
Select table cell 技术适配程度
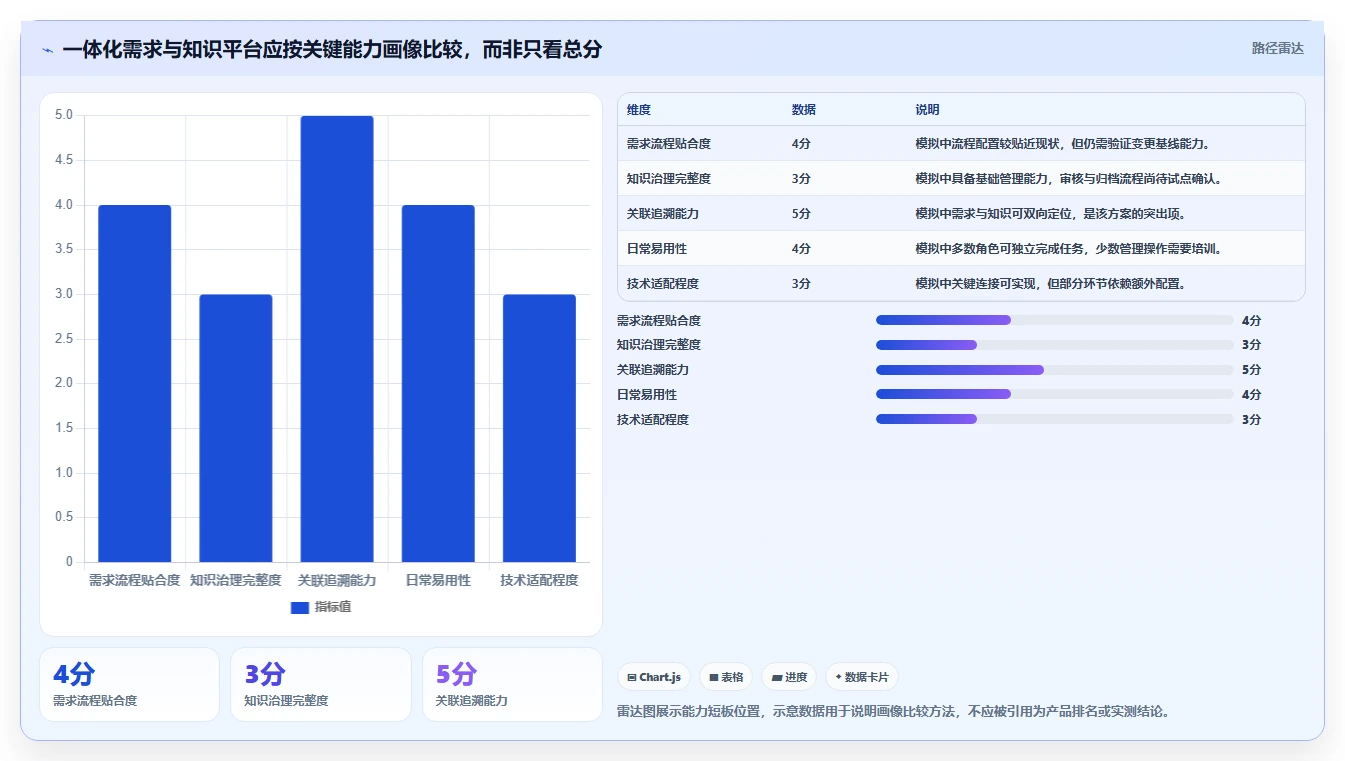[x=663, y=284]
